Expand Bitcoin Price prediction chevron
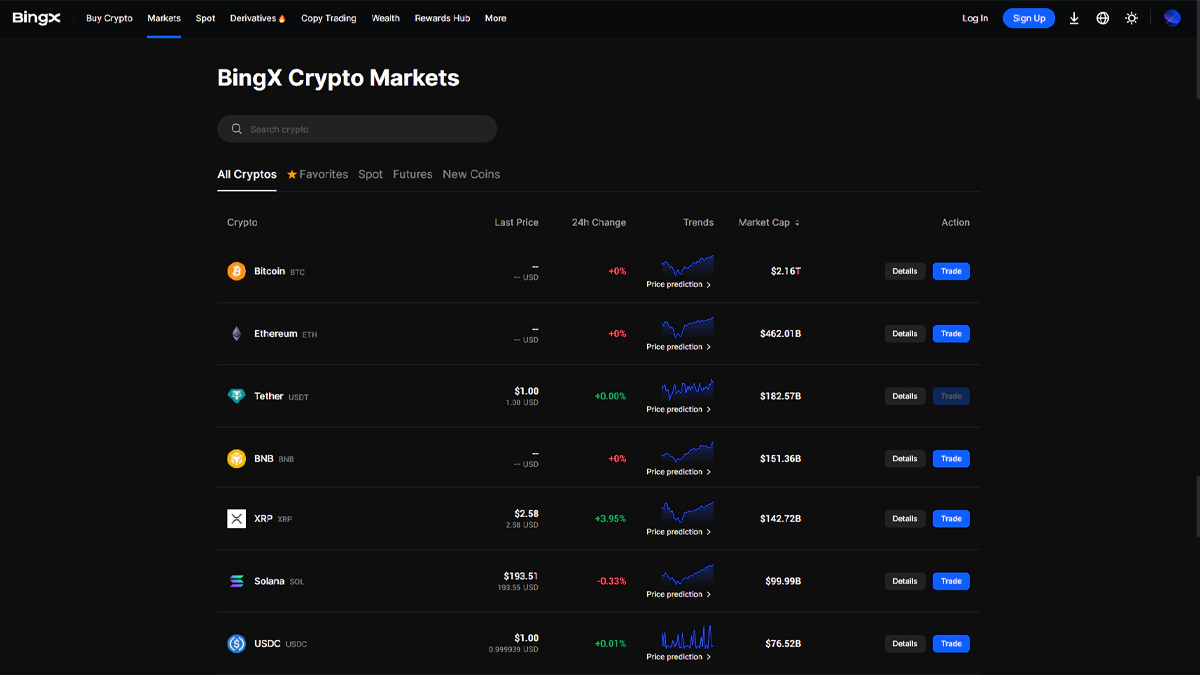Viewport: 1200px width, 675px height. pyautogui.click(x=709, y=285)
